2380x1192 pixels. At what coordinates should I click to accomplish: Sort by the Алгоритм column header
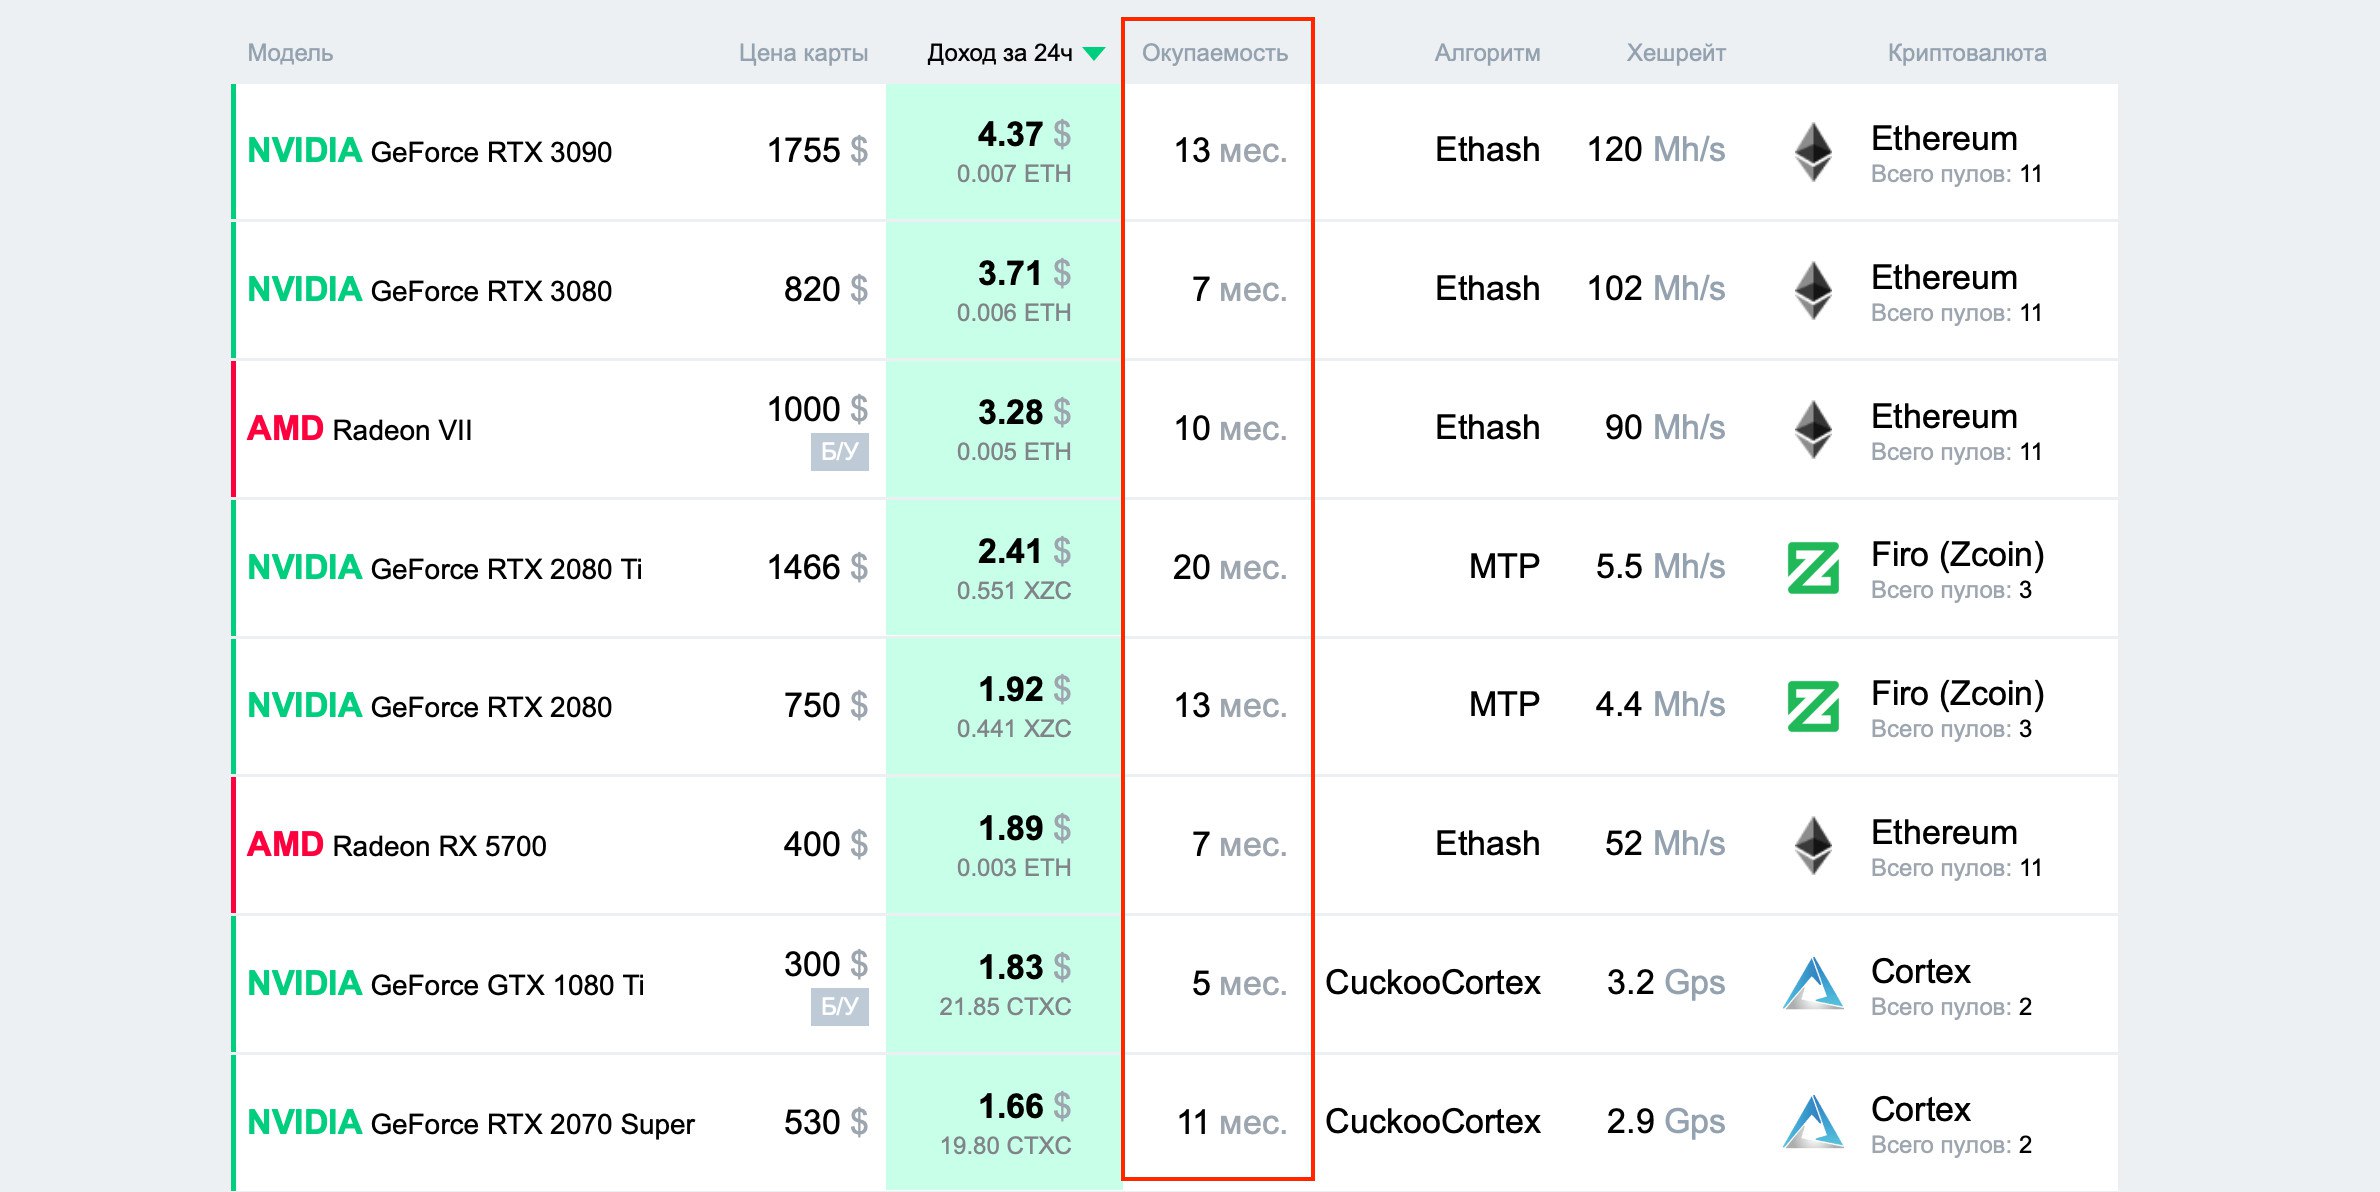pos(1487,53)
